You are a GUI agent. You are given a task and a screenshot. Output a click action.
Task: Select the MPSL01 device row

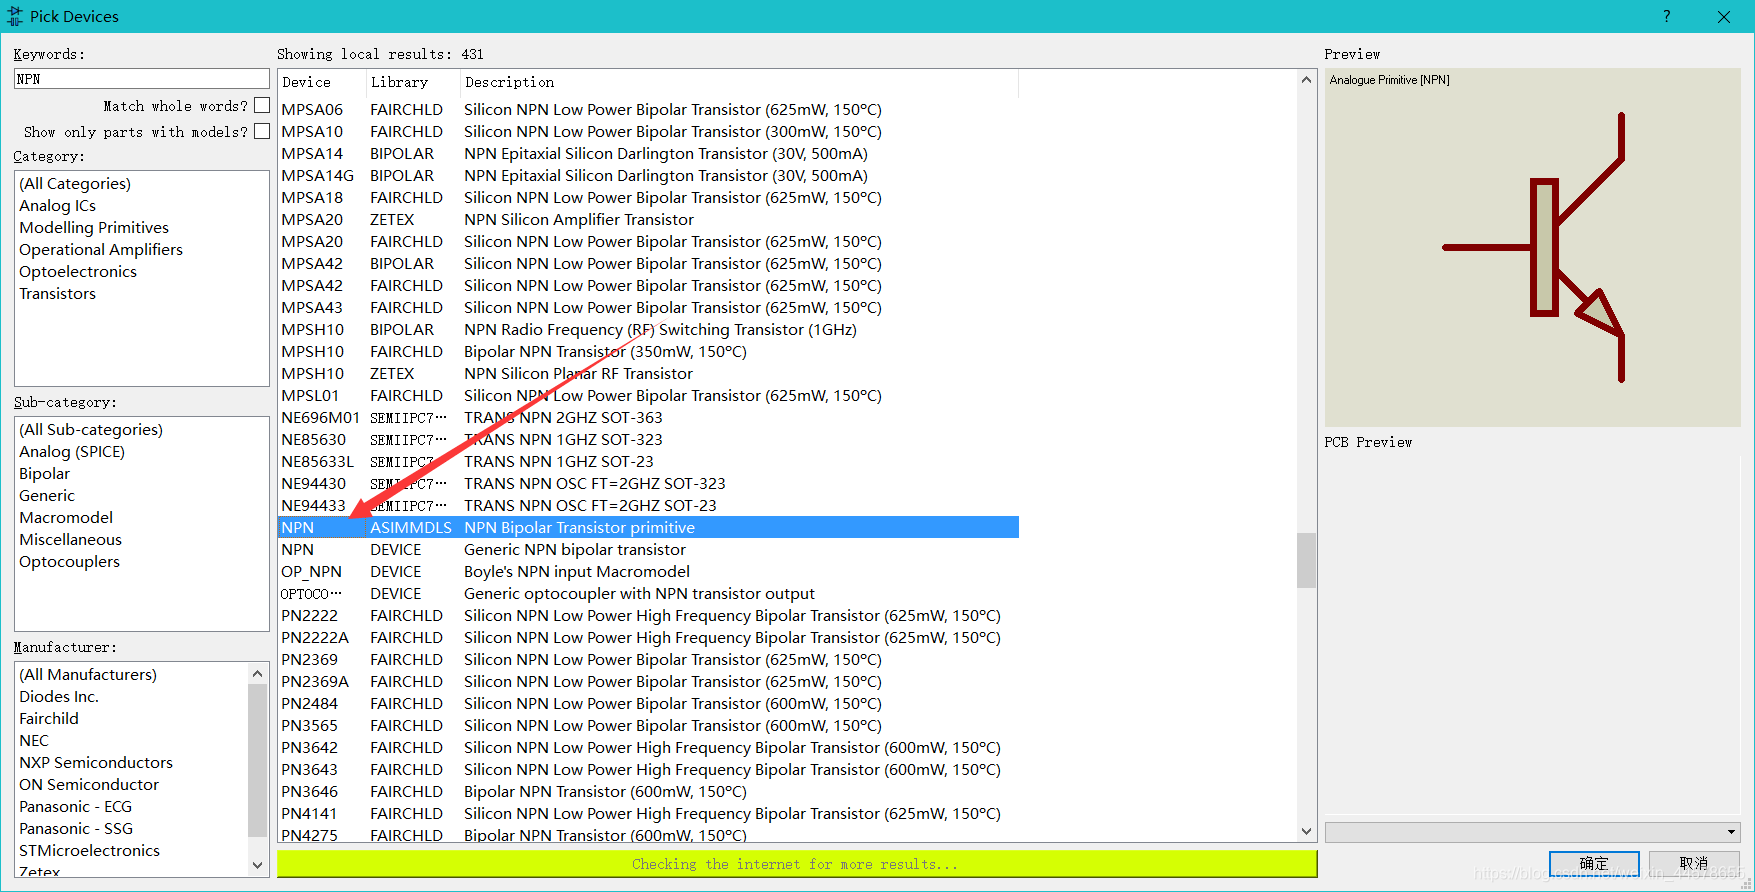648,395
